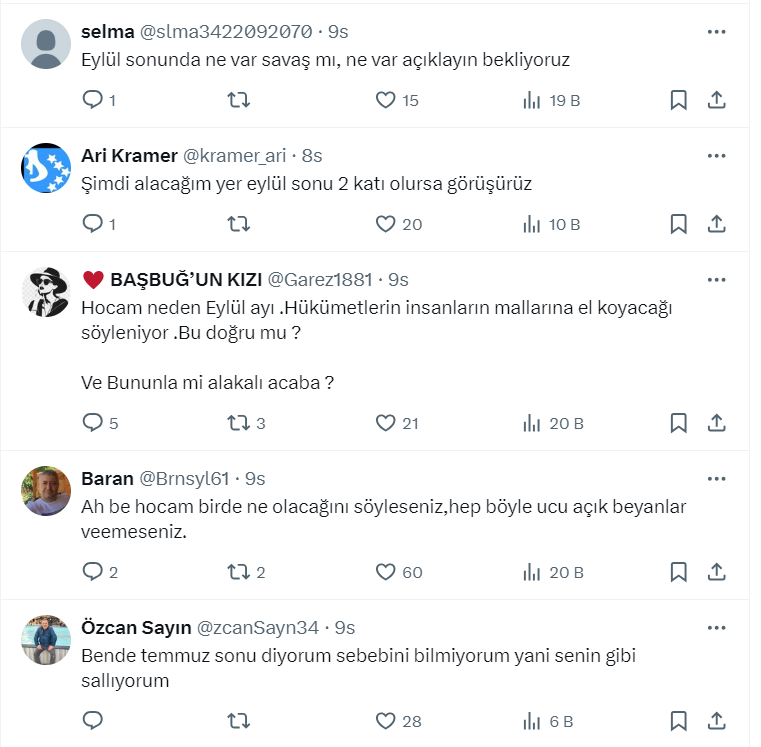This screenshot has height=747, width=761.
Task: Open more options menu on Baran's tweet
Action: click(716, 479)
